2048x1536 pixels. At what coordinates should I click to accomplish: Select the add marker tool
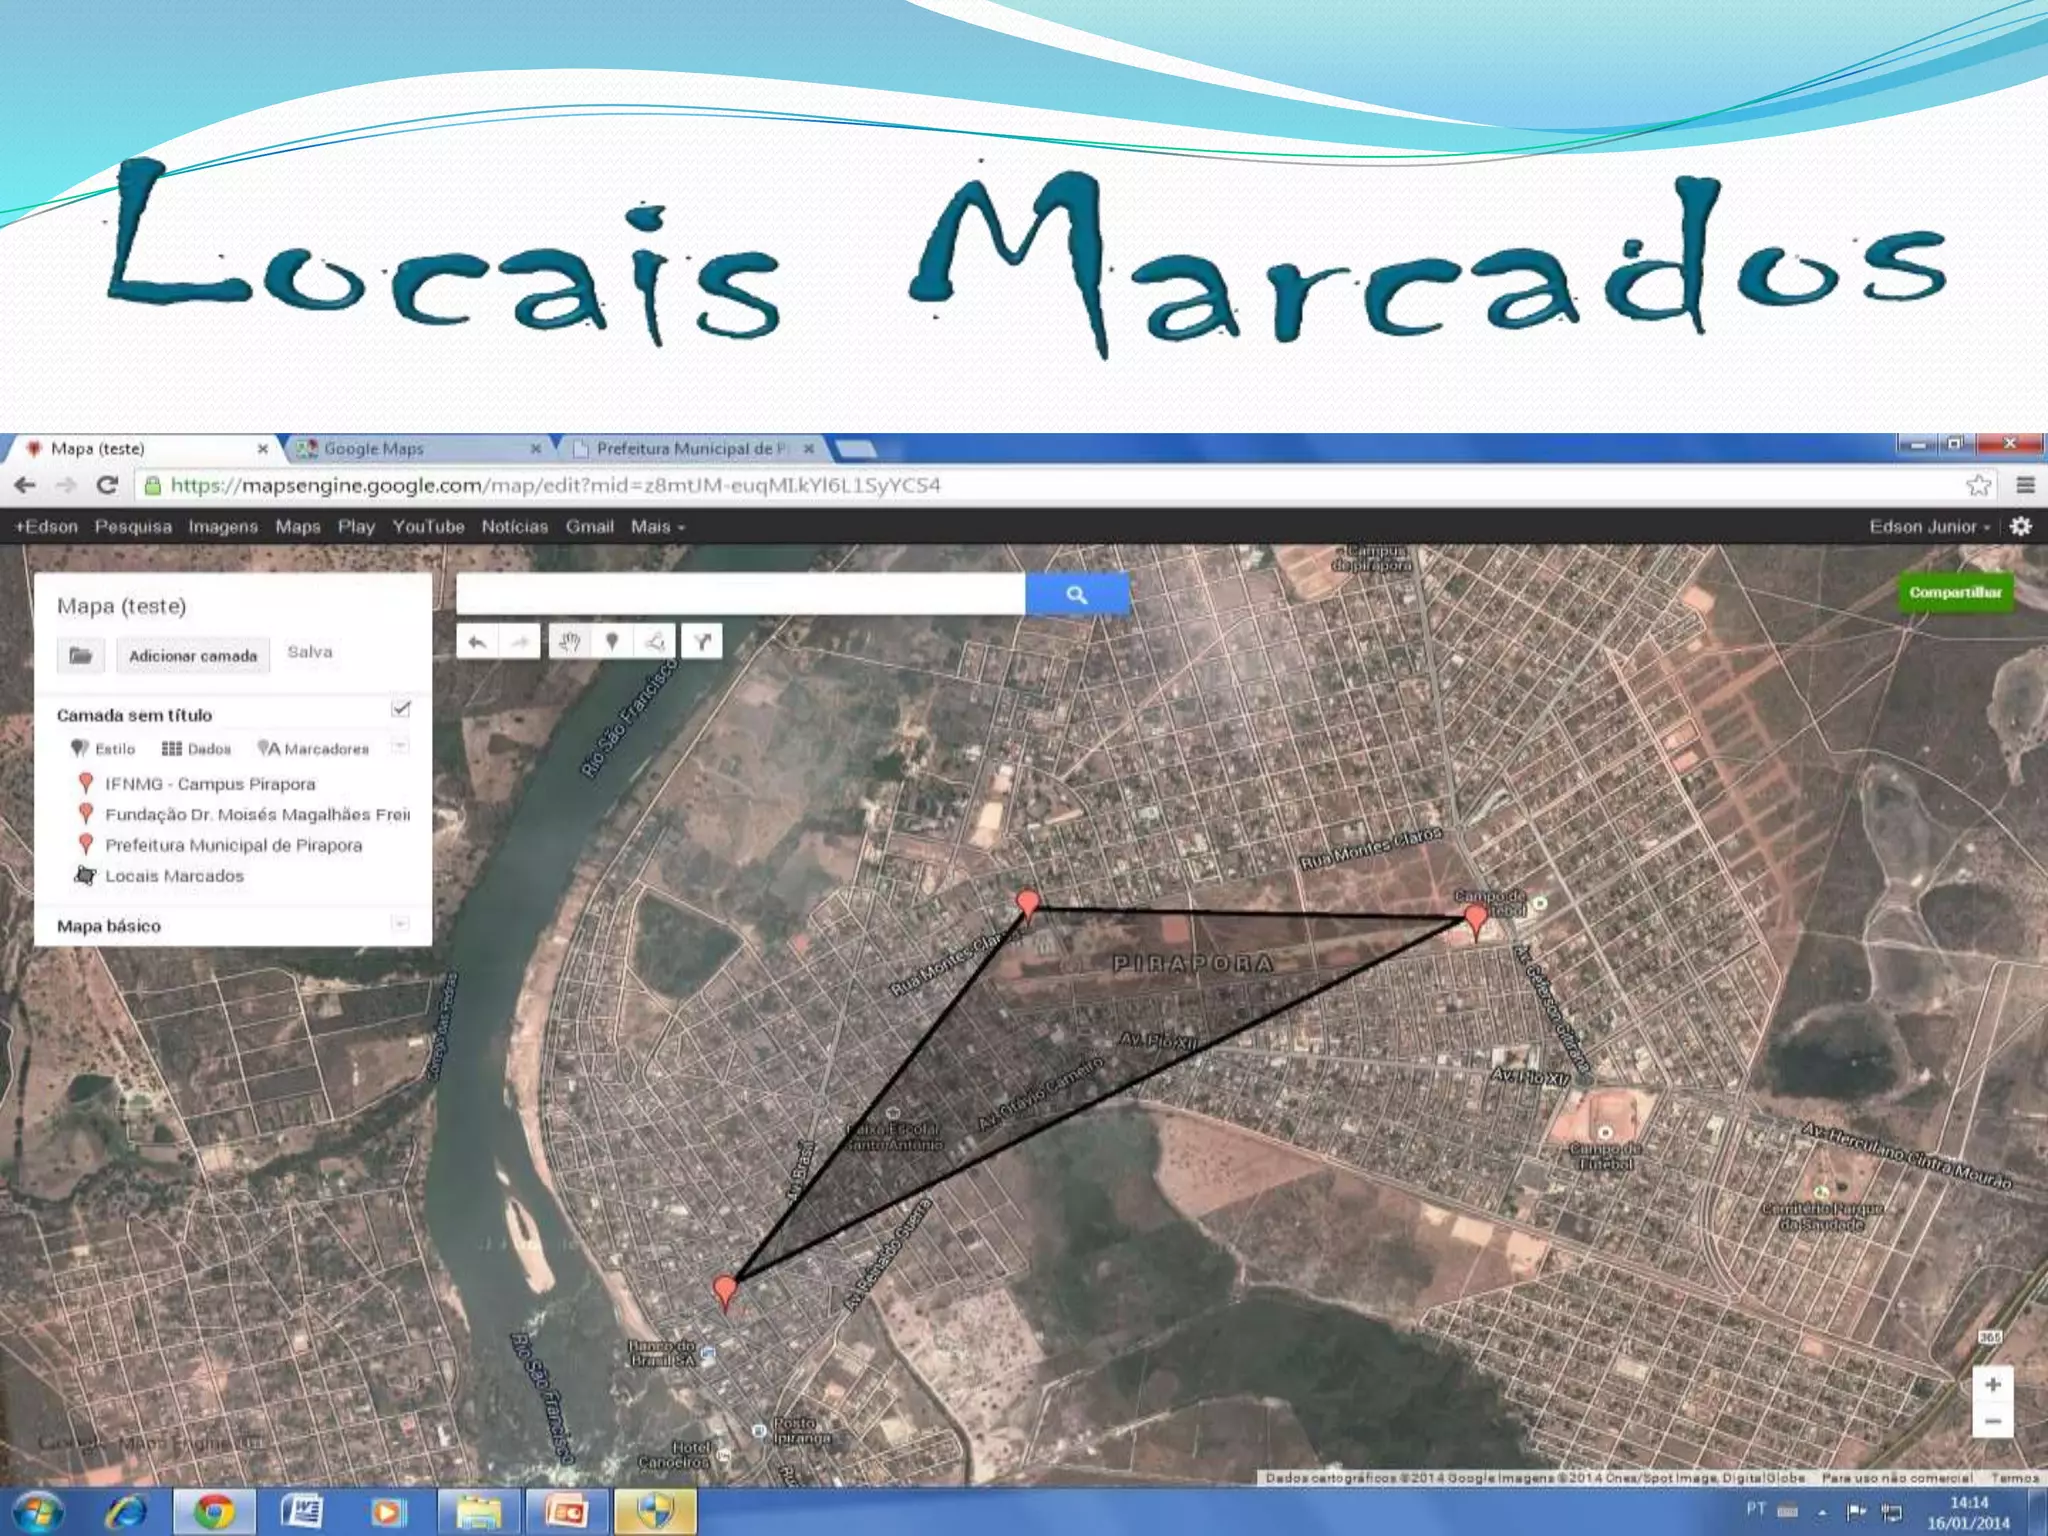(x=612, y=642)
